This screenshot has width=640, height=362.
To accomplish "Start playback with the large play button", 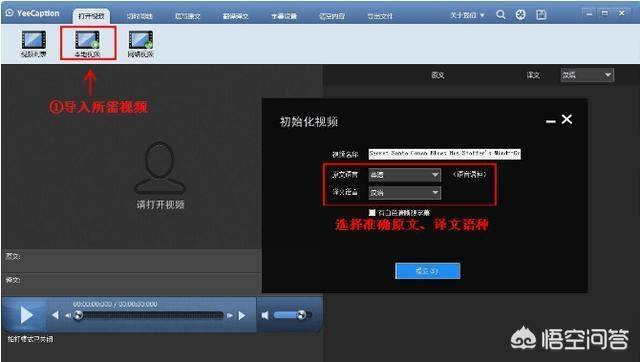I will click(x=26, y=315).
